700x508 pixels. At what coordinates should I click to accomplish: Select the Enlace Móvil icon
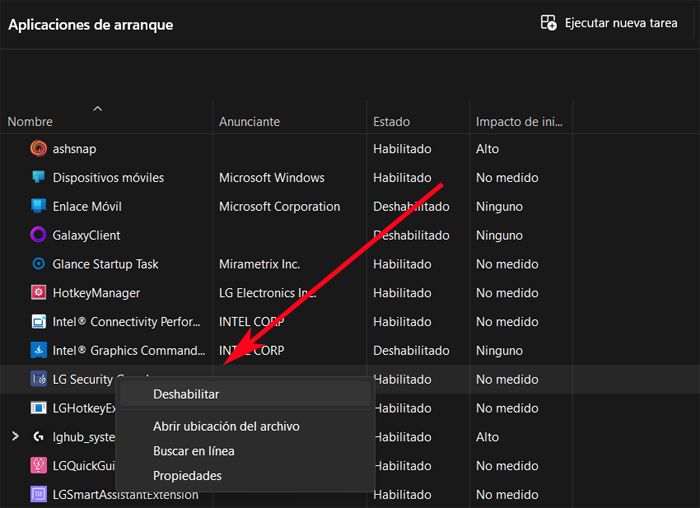(38, 206)
